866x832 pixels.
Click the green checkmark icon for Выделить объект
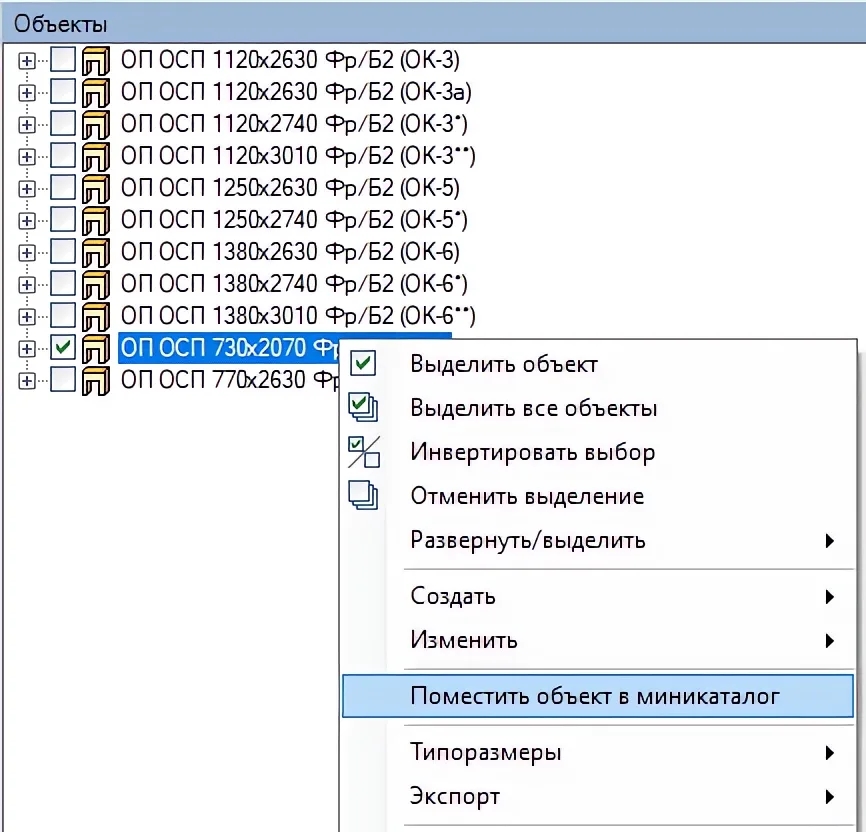pos(364,363)
